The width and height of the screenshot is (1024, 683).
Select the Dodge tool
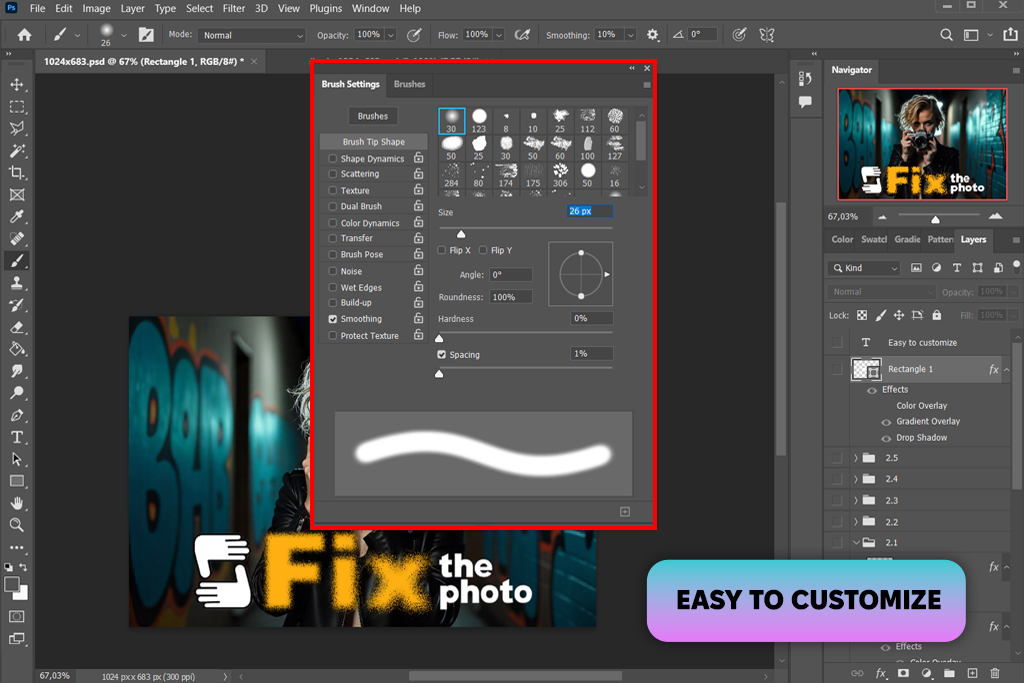click(17, 393)
